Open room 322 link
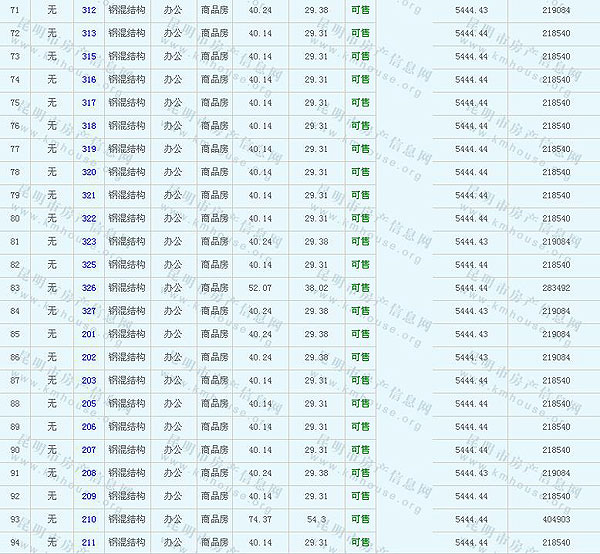The height and width of the screenshot is (554, 600). (89, 218)
